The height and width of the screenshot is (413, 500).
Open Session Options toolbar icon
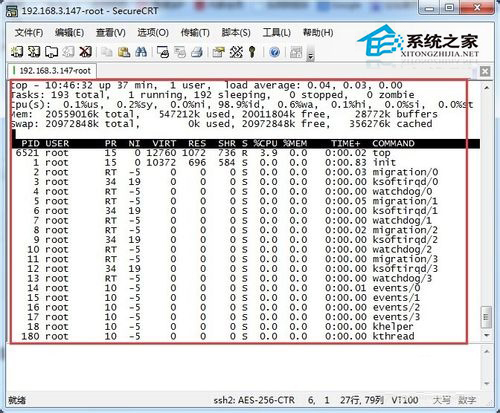[x=219, y=52]
